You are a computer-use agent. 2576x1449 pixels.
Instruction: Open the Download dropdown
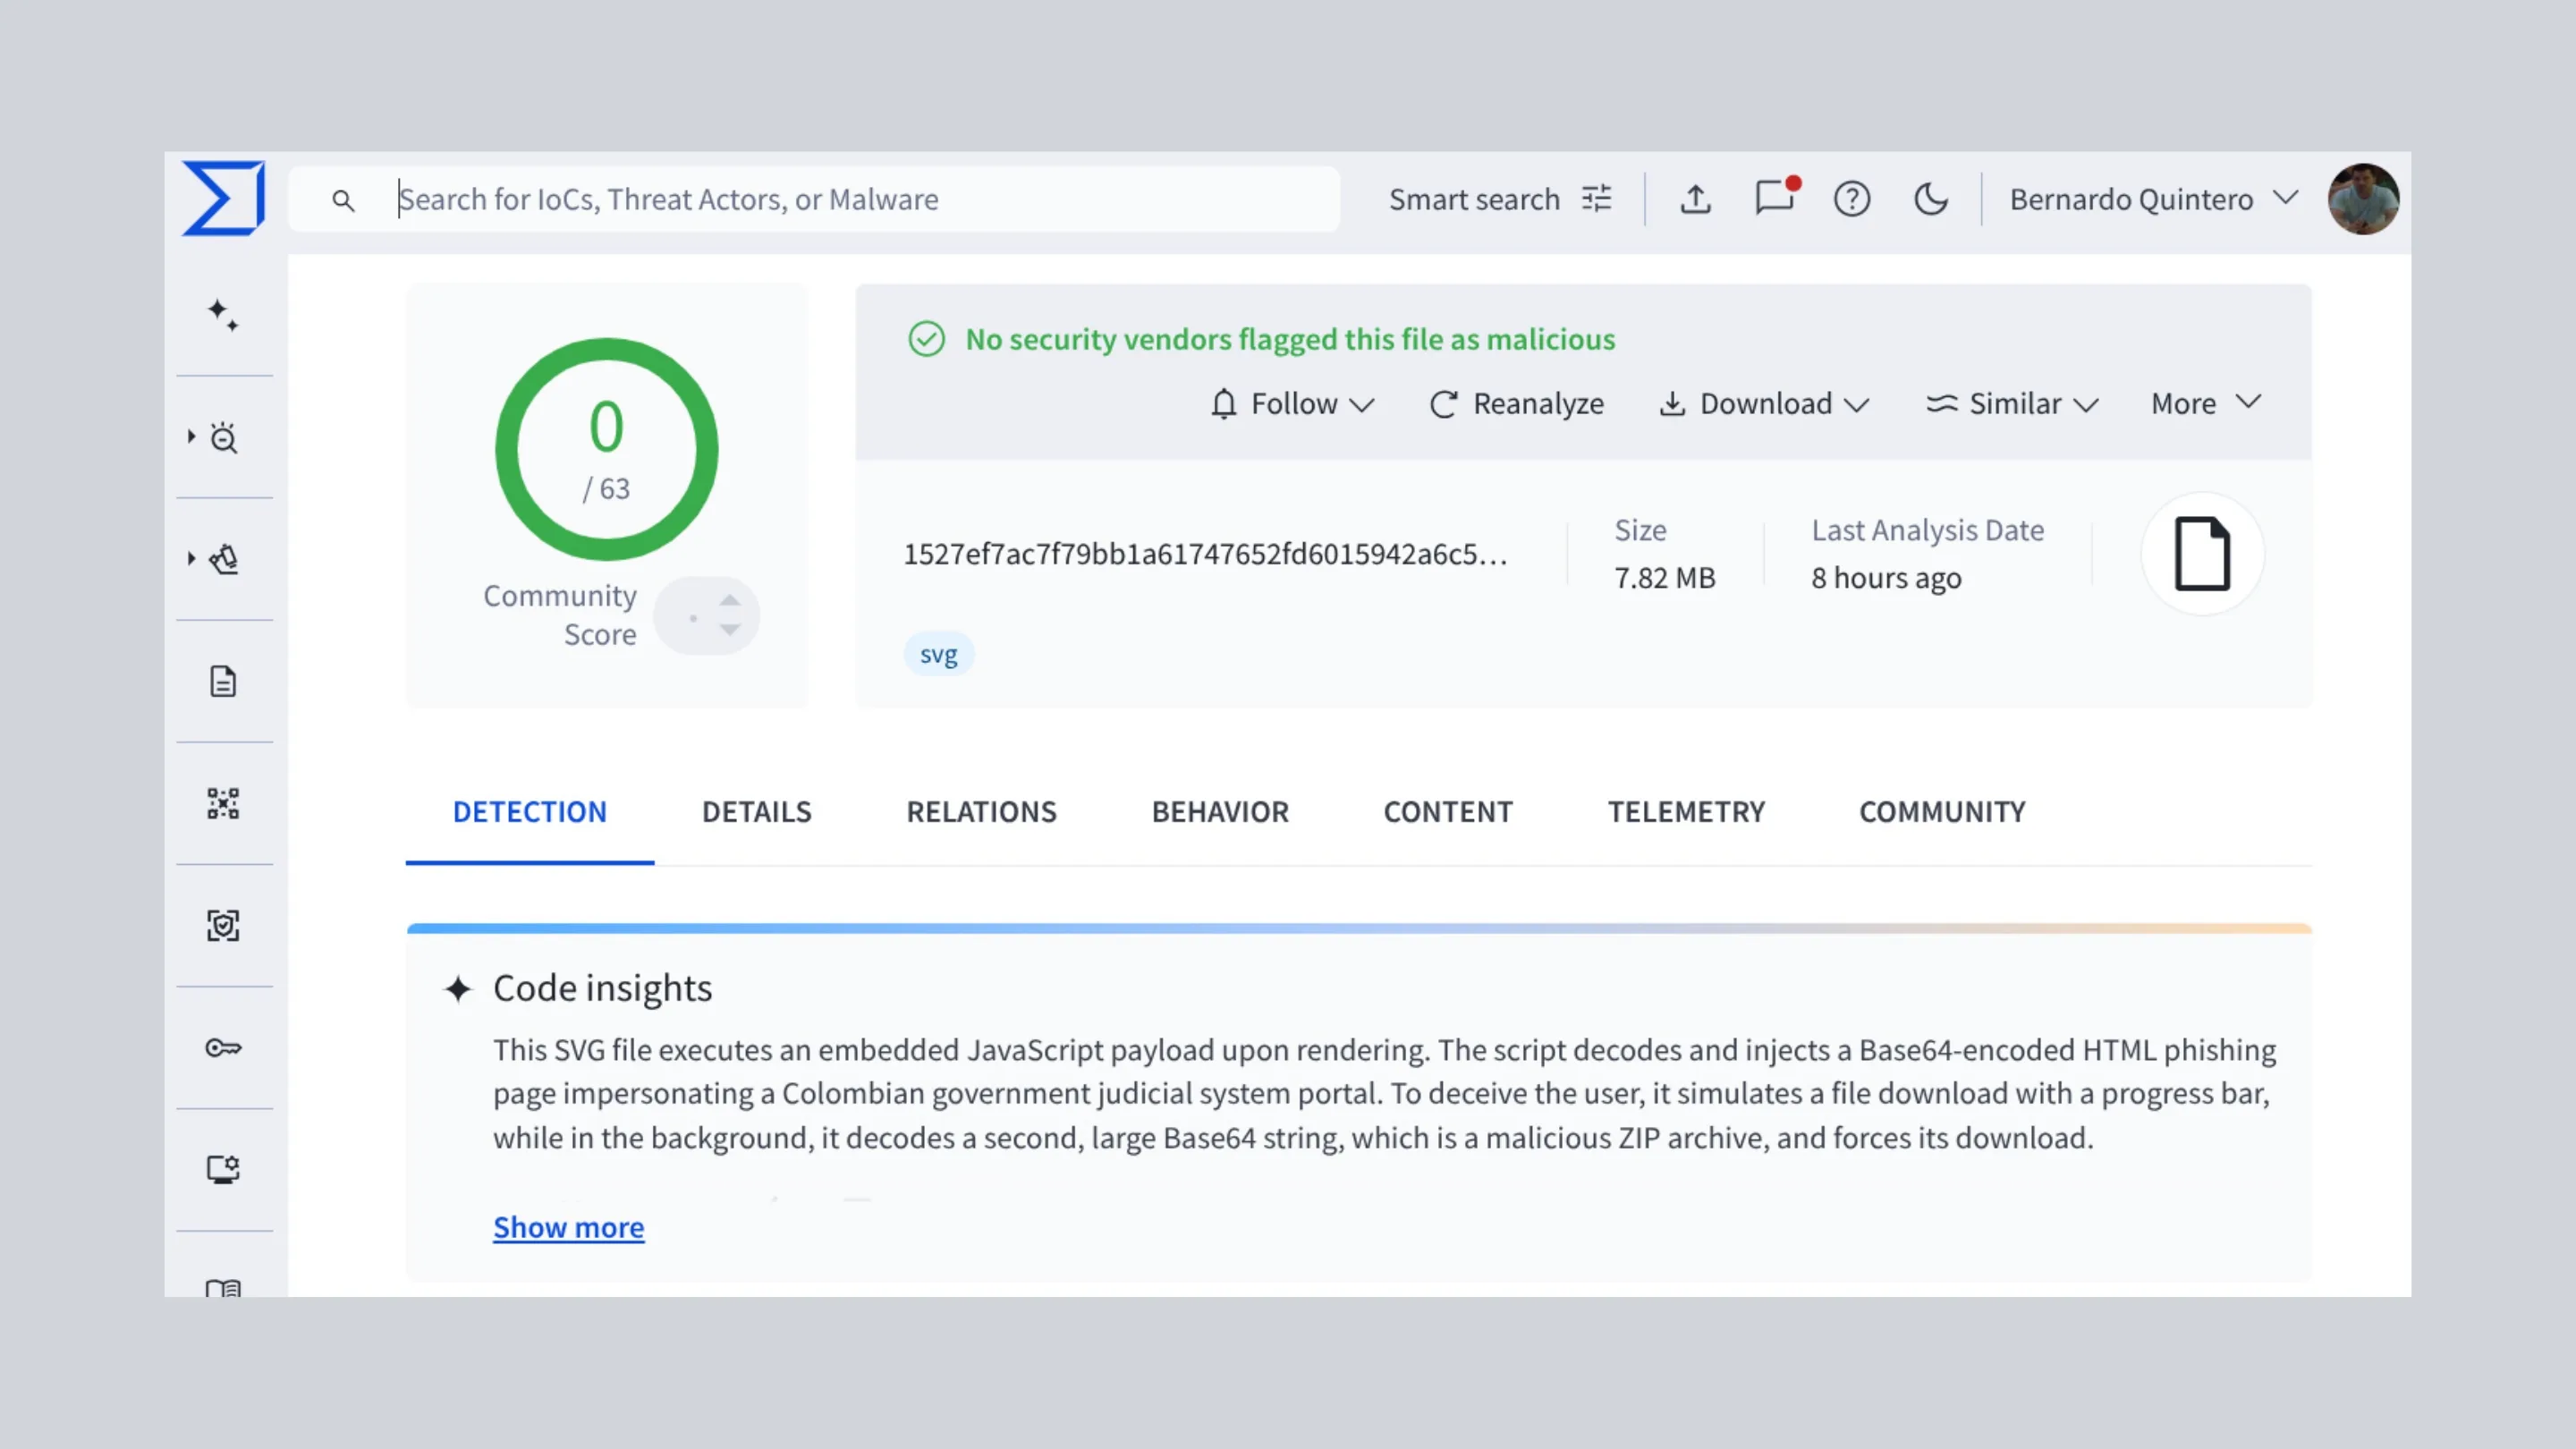[1764, 403]
